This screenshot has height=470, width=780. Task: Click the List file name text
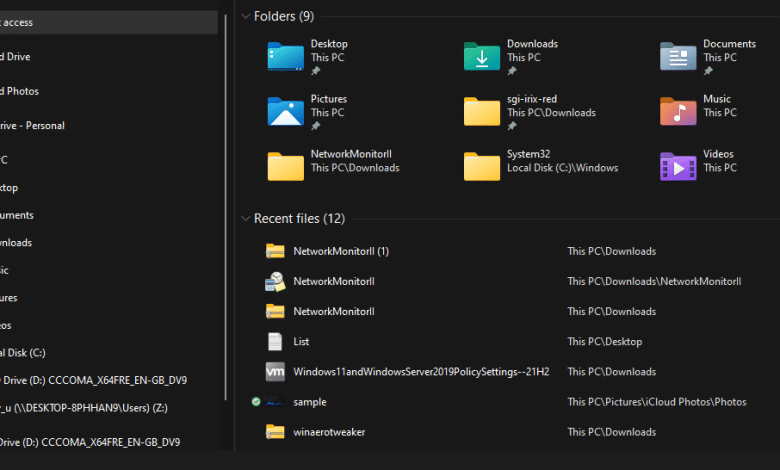click(x=301, y=342)
